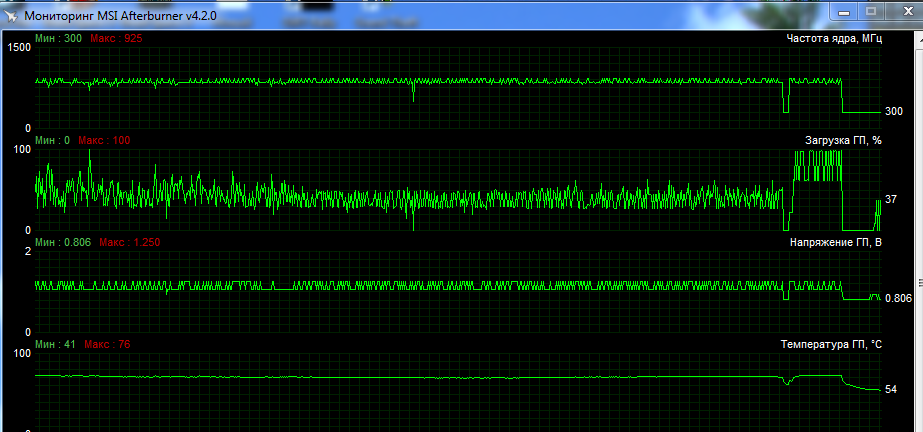Click the 100 axis label on the GPU usage graph
Viewport: 923px width, 432px height.
point(22,149)
